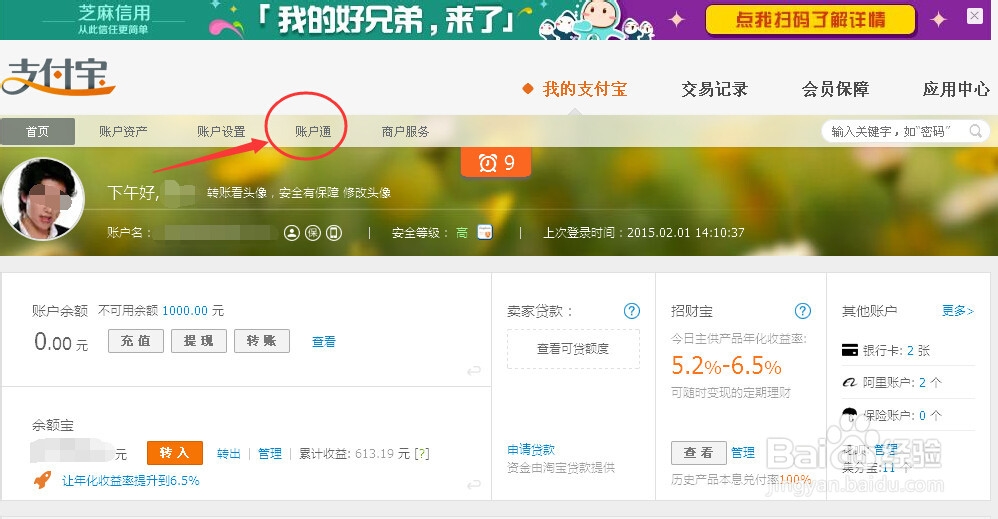This screenshot has width=998, height=519.
Task: Click the search magnifier icon
Action: click(x=976, y=131)
